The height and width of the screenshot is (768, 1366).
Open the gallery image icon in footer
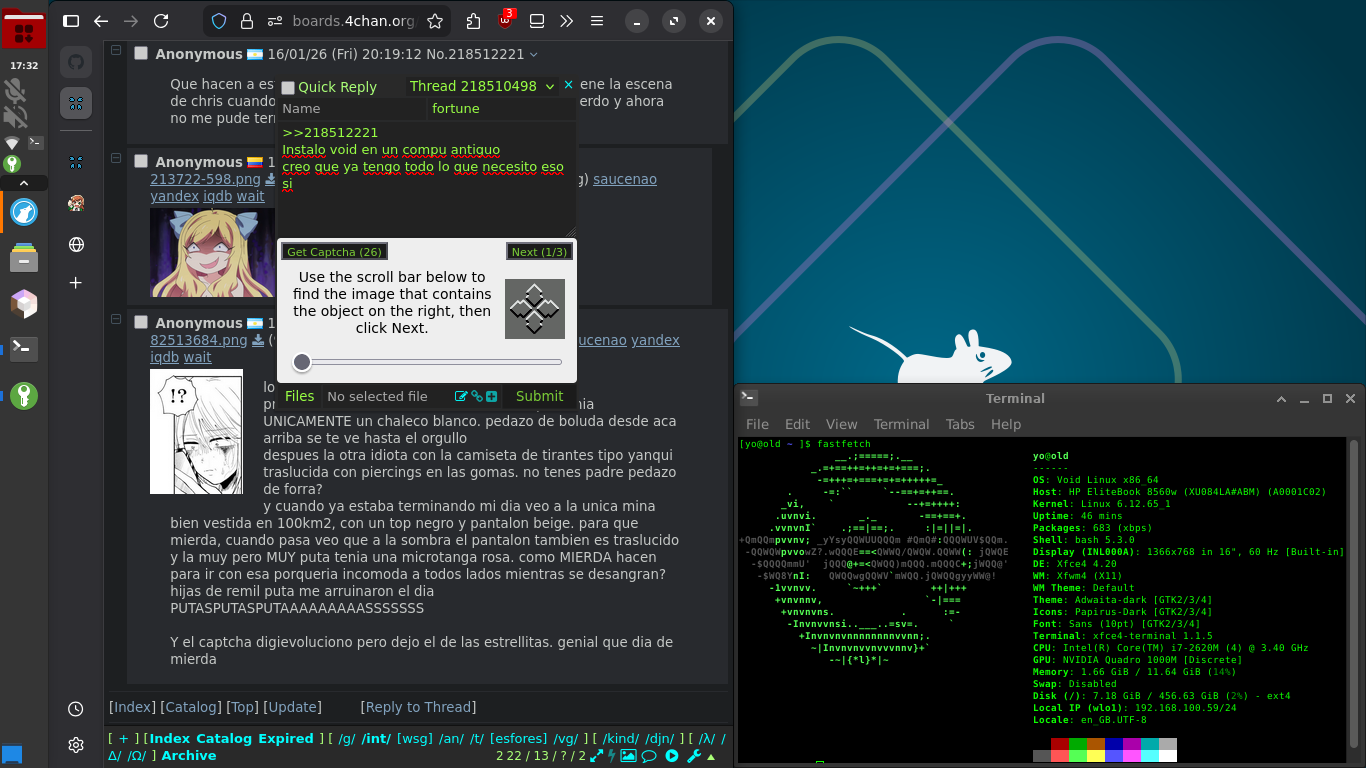pos(628,756)
